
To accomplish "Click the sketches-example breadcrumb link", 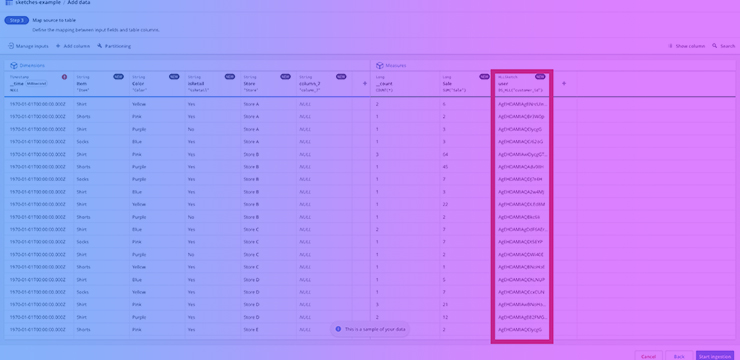I will pos(37,2).
